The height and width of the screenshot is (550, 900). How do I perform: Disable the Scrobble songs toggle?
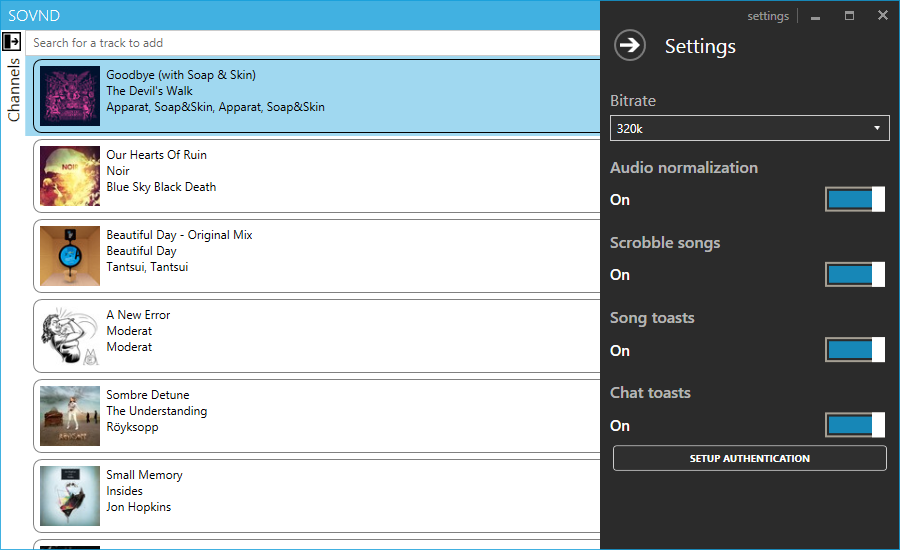(854, 275)
